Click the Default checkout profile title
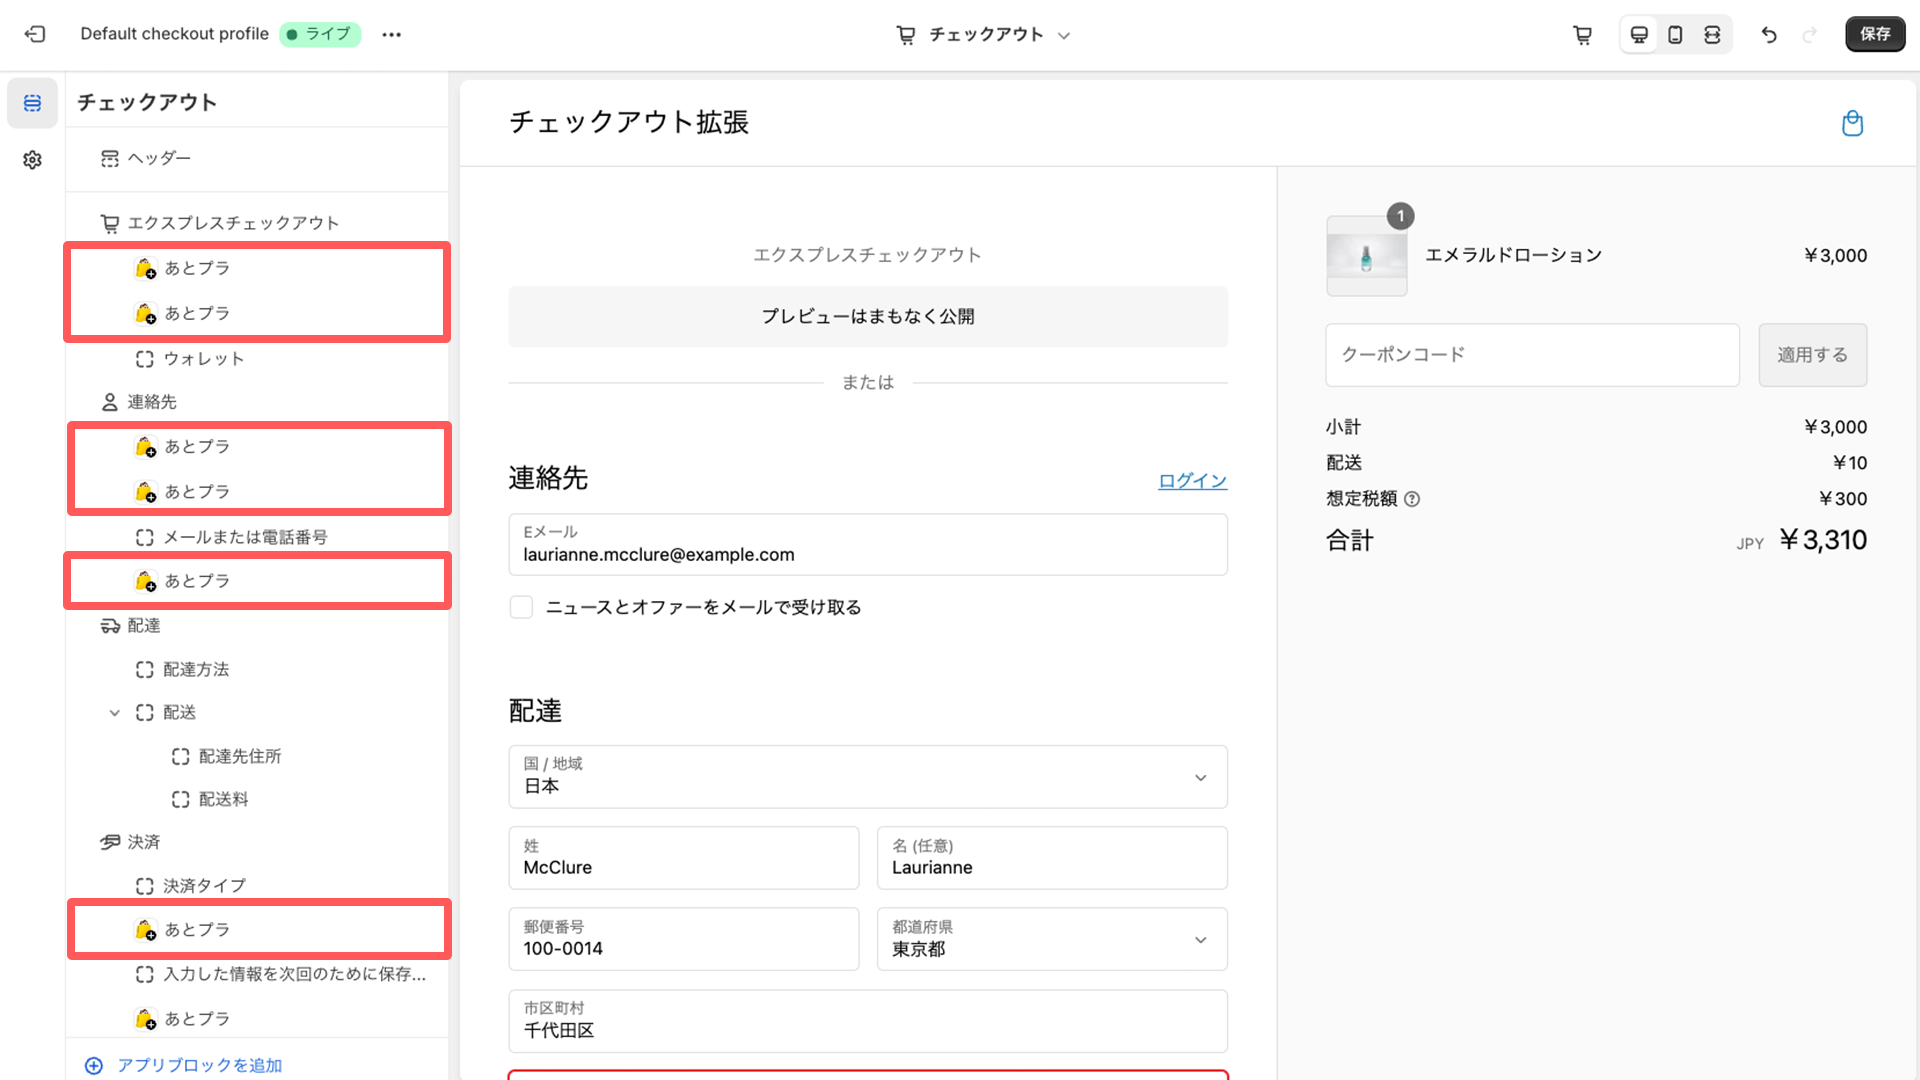1920x1080 pixels. click(x=174, y=34)
